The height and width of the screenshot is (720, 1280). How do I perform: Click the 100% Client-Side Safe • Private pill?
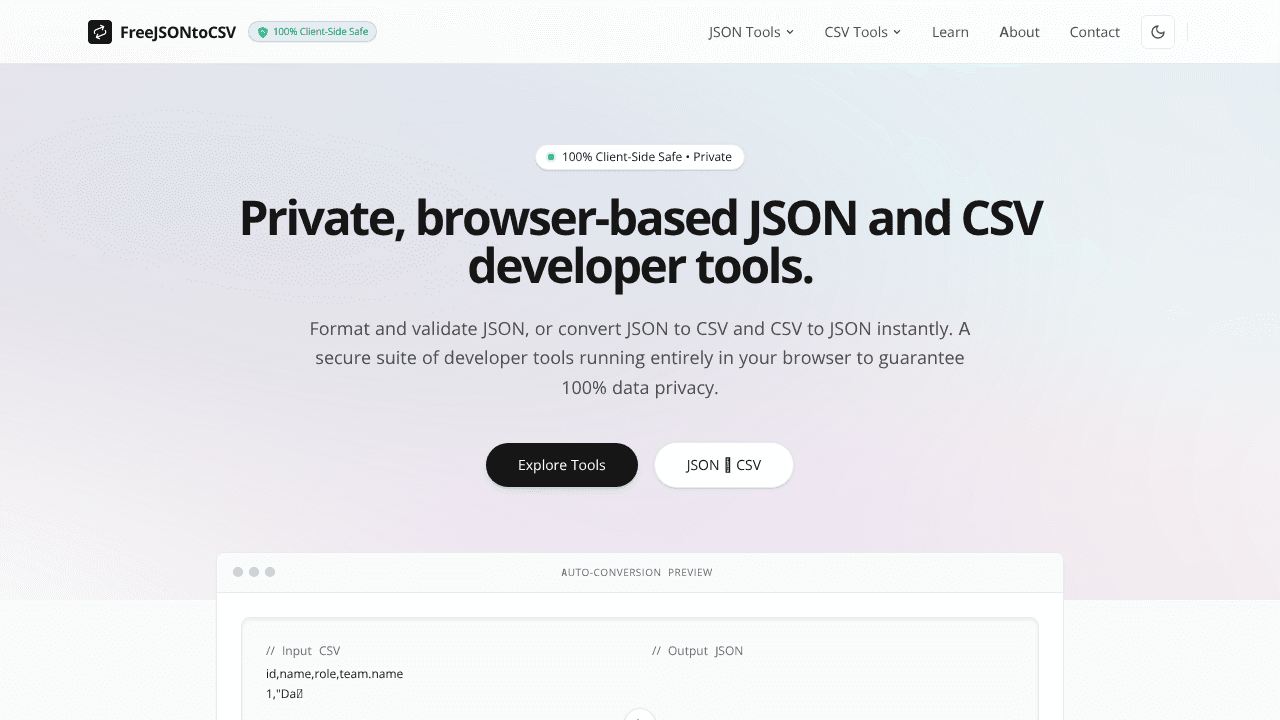(x=640, y=157)
